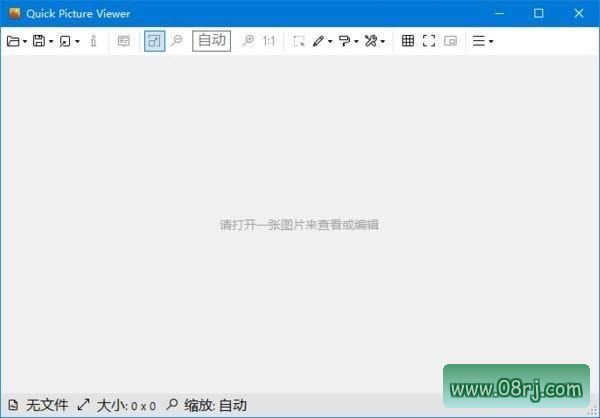Click the external open/share icon

65,41
